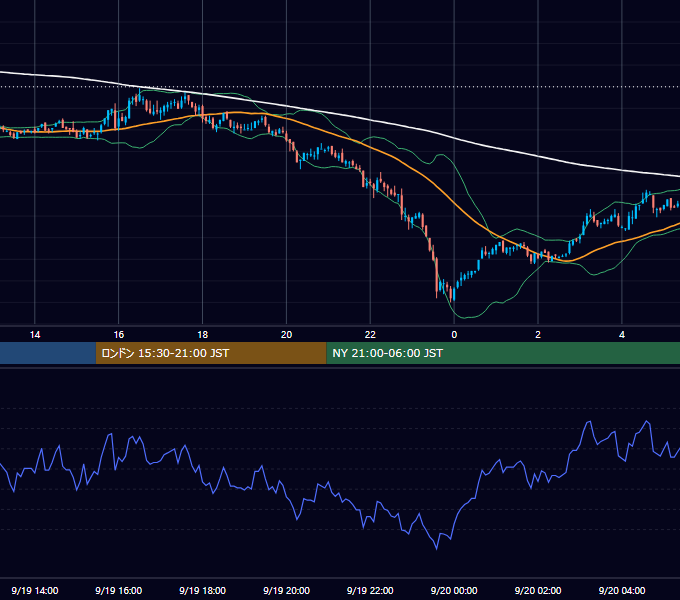This screenshot has height=600, width=680.
Task: Click the 14 hour axis label
Action: coord(35,335)
